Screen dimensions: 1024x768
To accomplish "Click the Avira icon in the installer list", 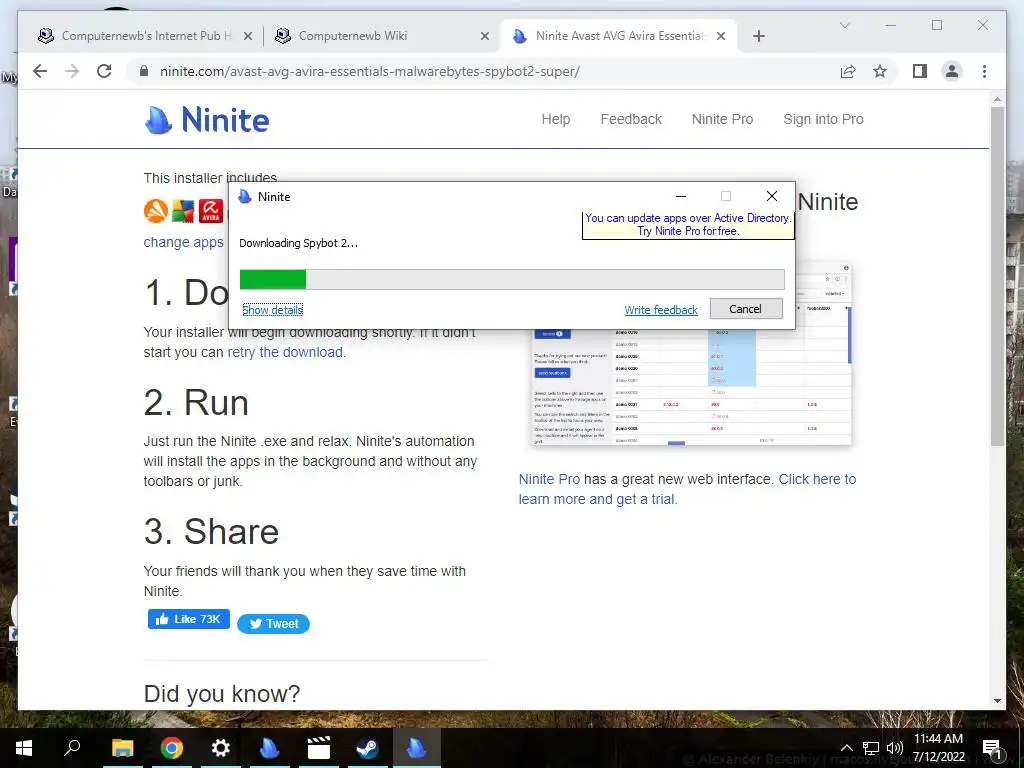I will click(211, 211).
